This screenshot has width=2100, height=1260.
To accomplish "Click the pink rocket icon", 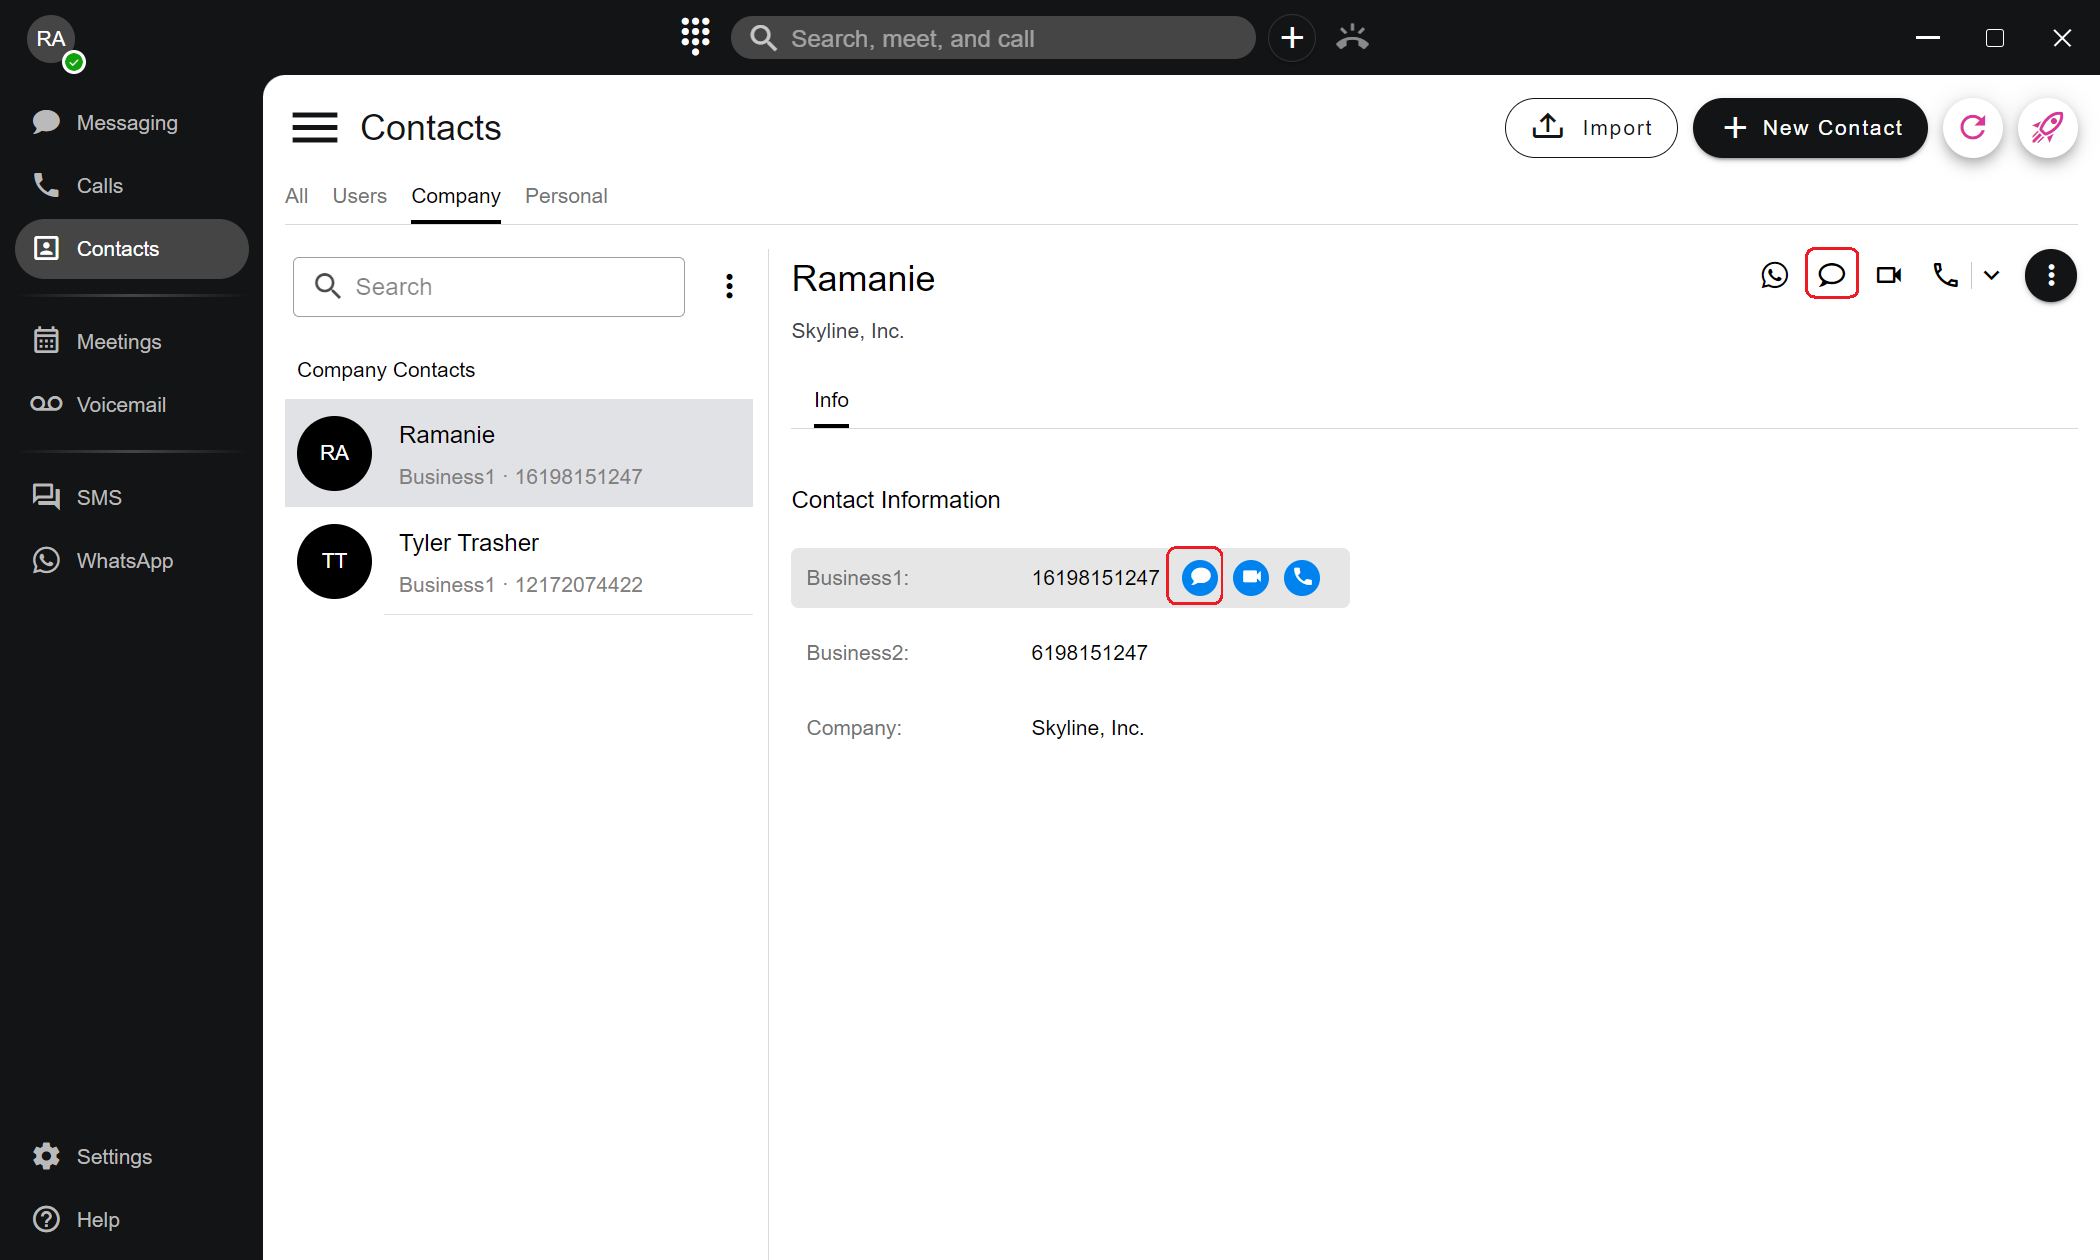I will point(2047,128).
